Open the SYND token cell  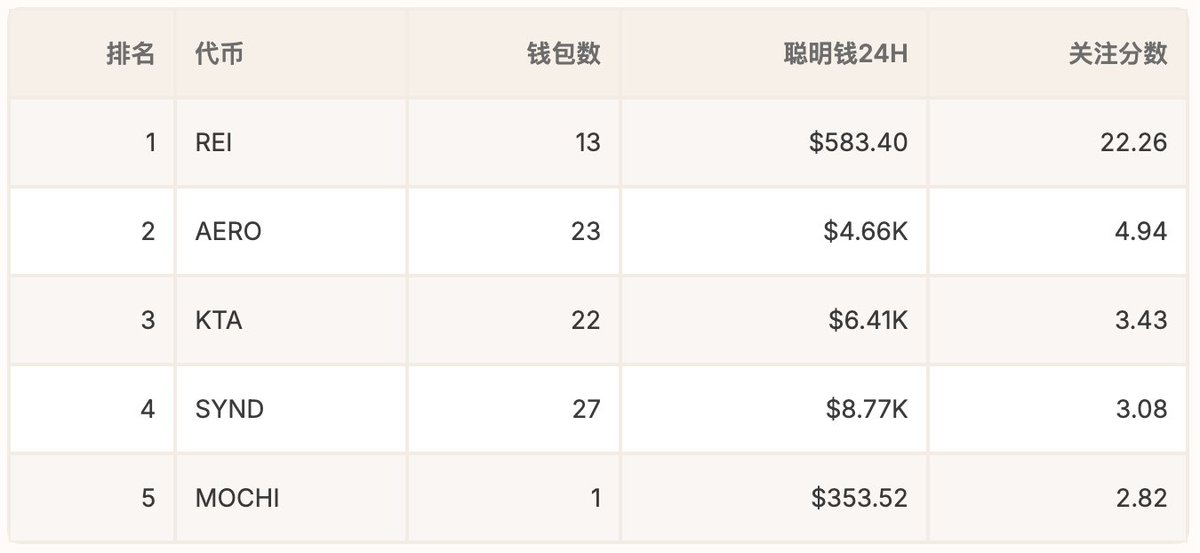pyautogui.click(x=230, y=409)
